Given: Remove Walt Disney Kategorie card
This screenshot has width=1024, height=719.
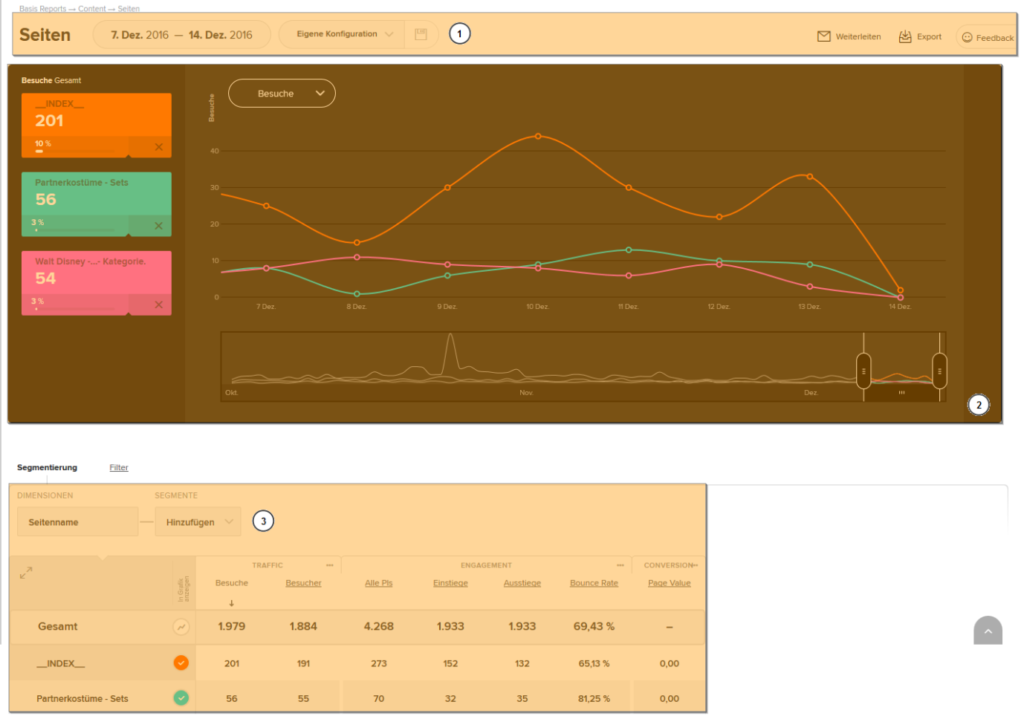Looking at the screenshot, I should 159,305.
